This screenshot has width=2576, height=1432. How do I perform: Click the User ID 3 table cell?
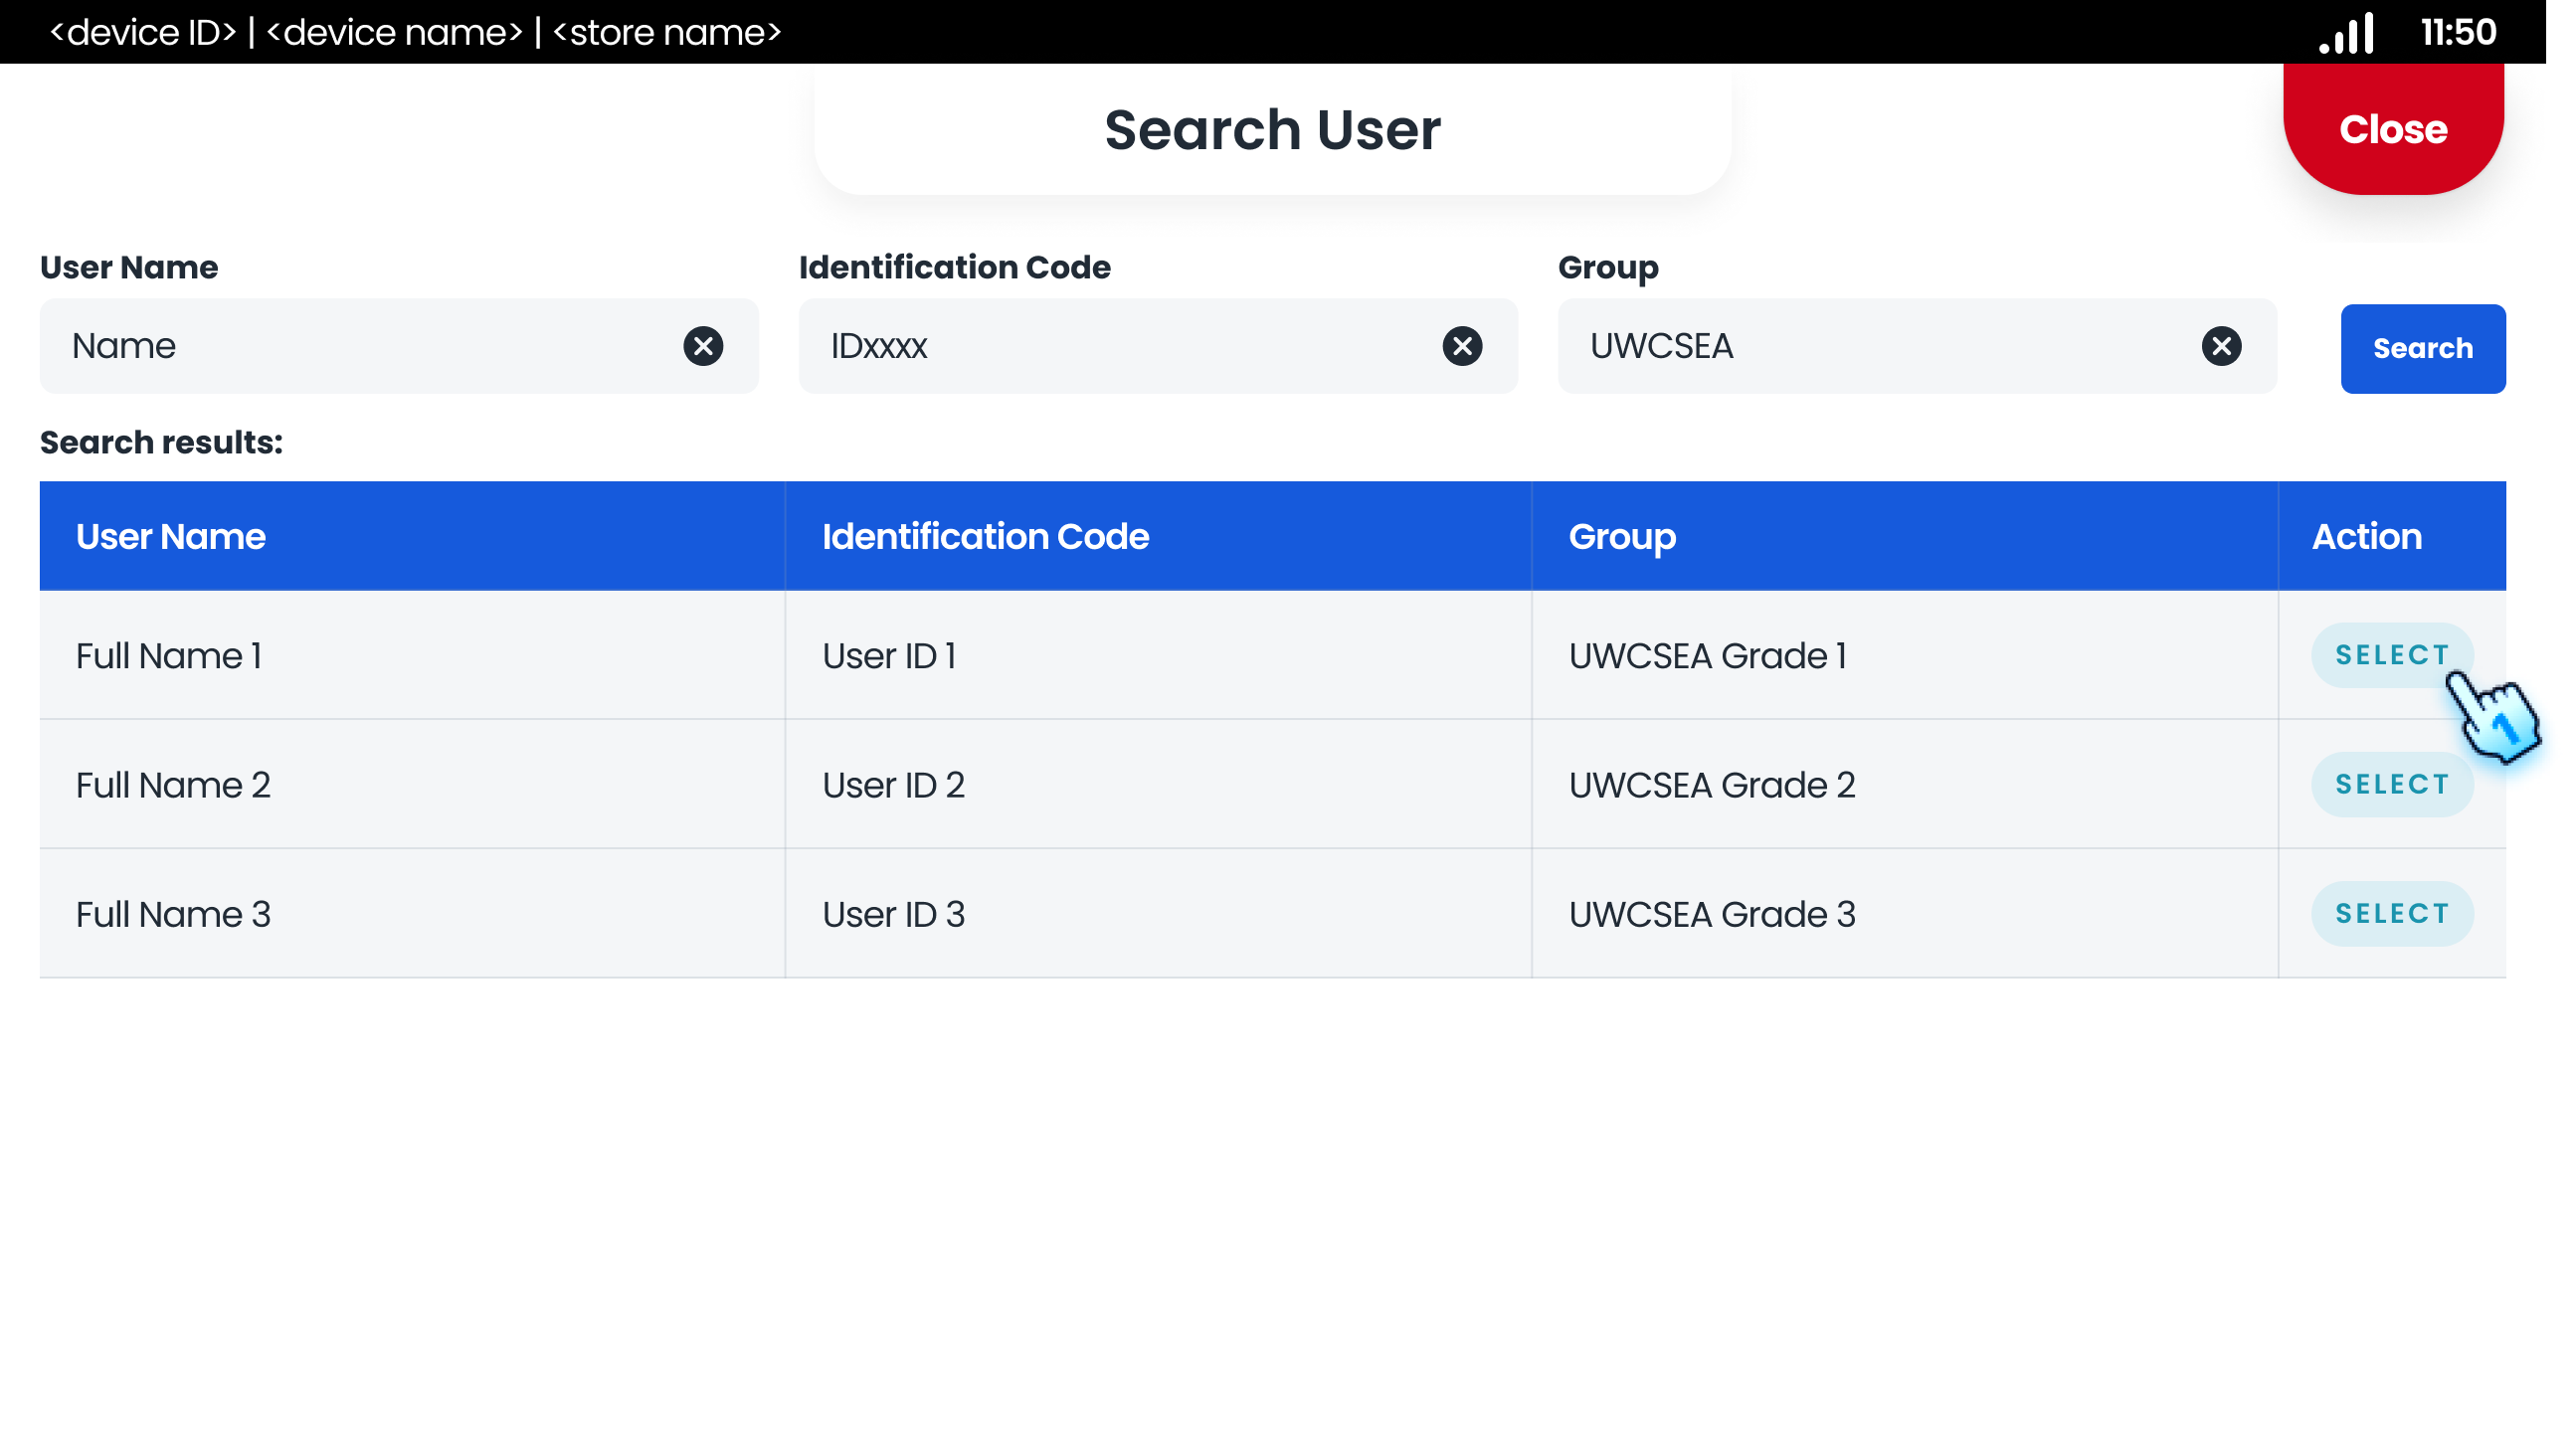coord(893,913)
